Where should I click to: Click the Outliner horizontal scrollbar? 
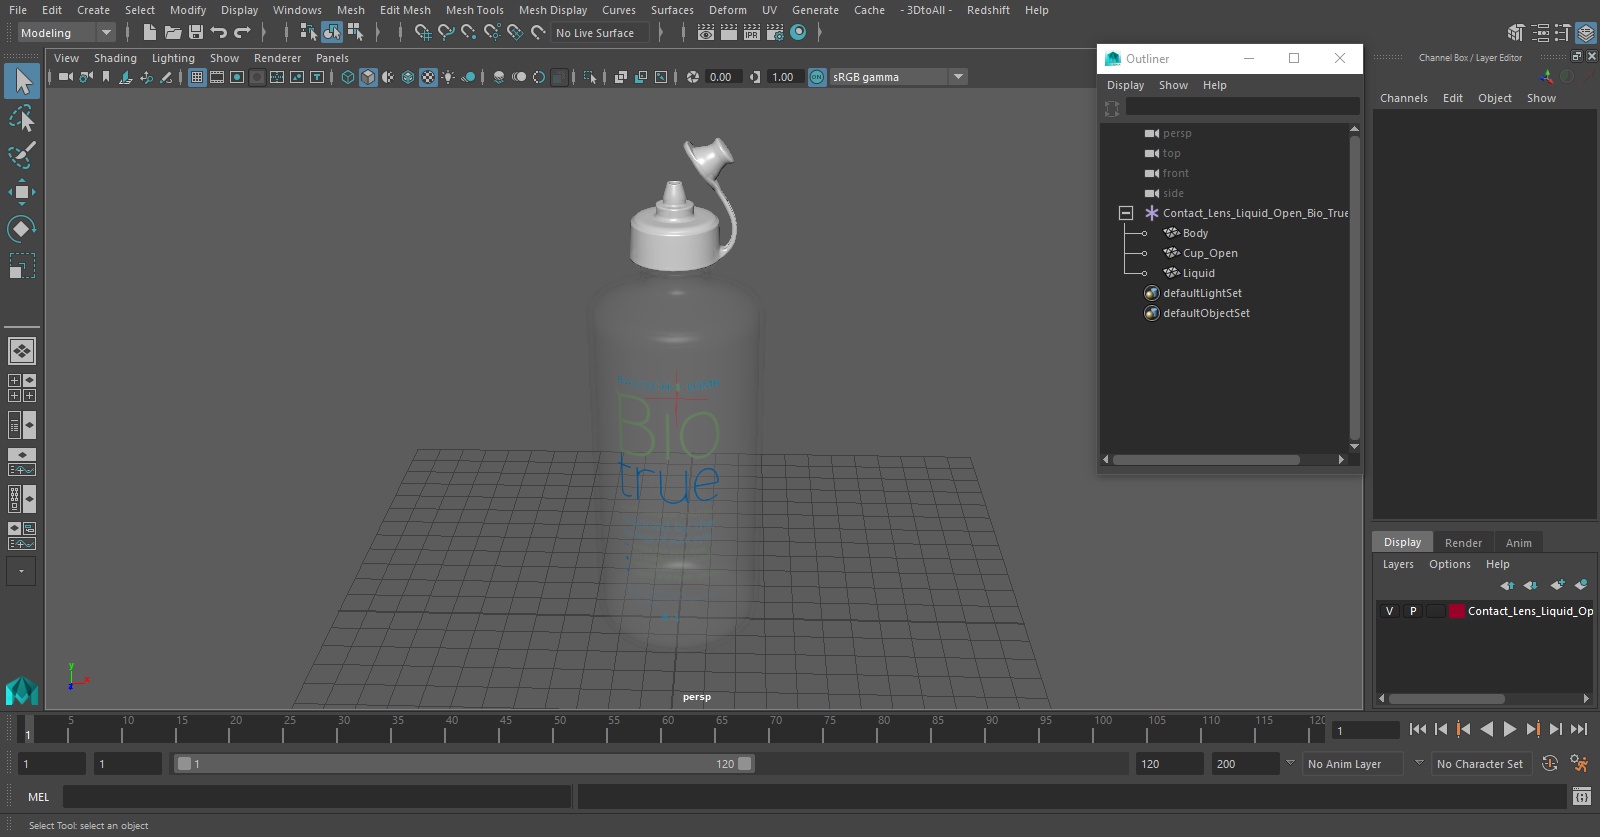tap(1206, 460)
